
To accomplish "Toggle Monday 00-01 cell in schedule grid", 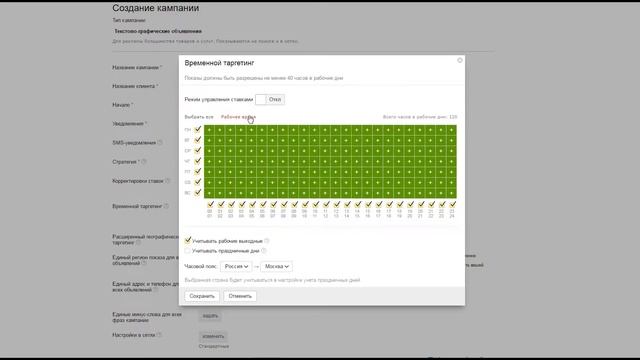I will tap(209, 130).
